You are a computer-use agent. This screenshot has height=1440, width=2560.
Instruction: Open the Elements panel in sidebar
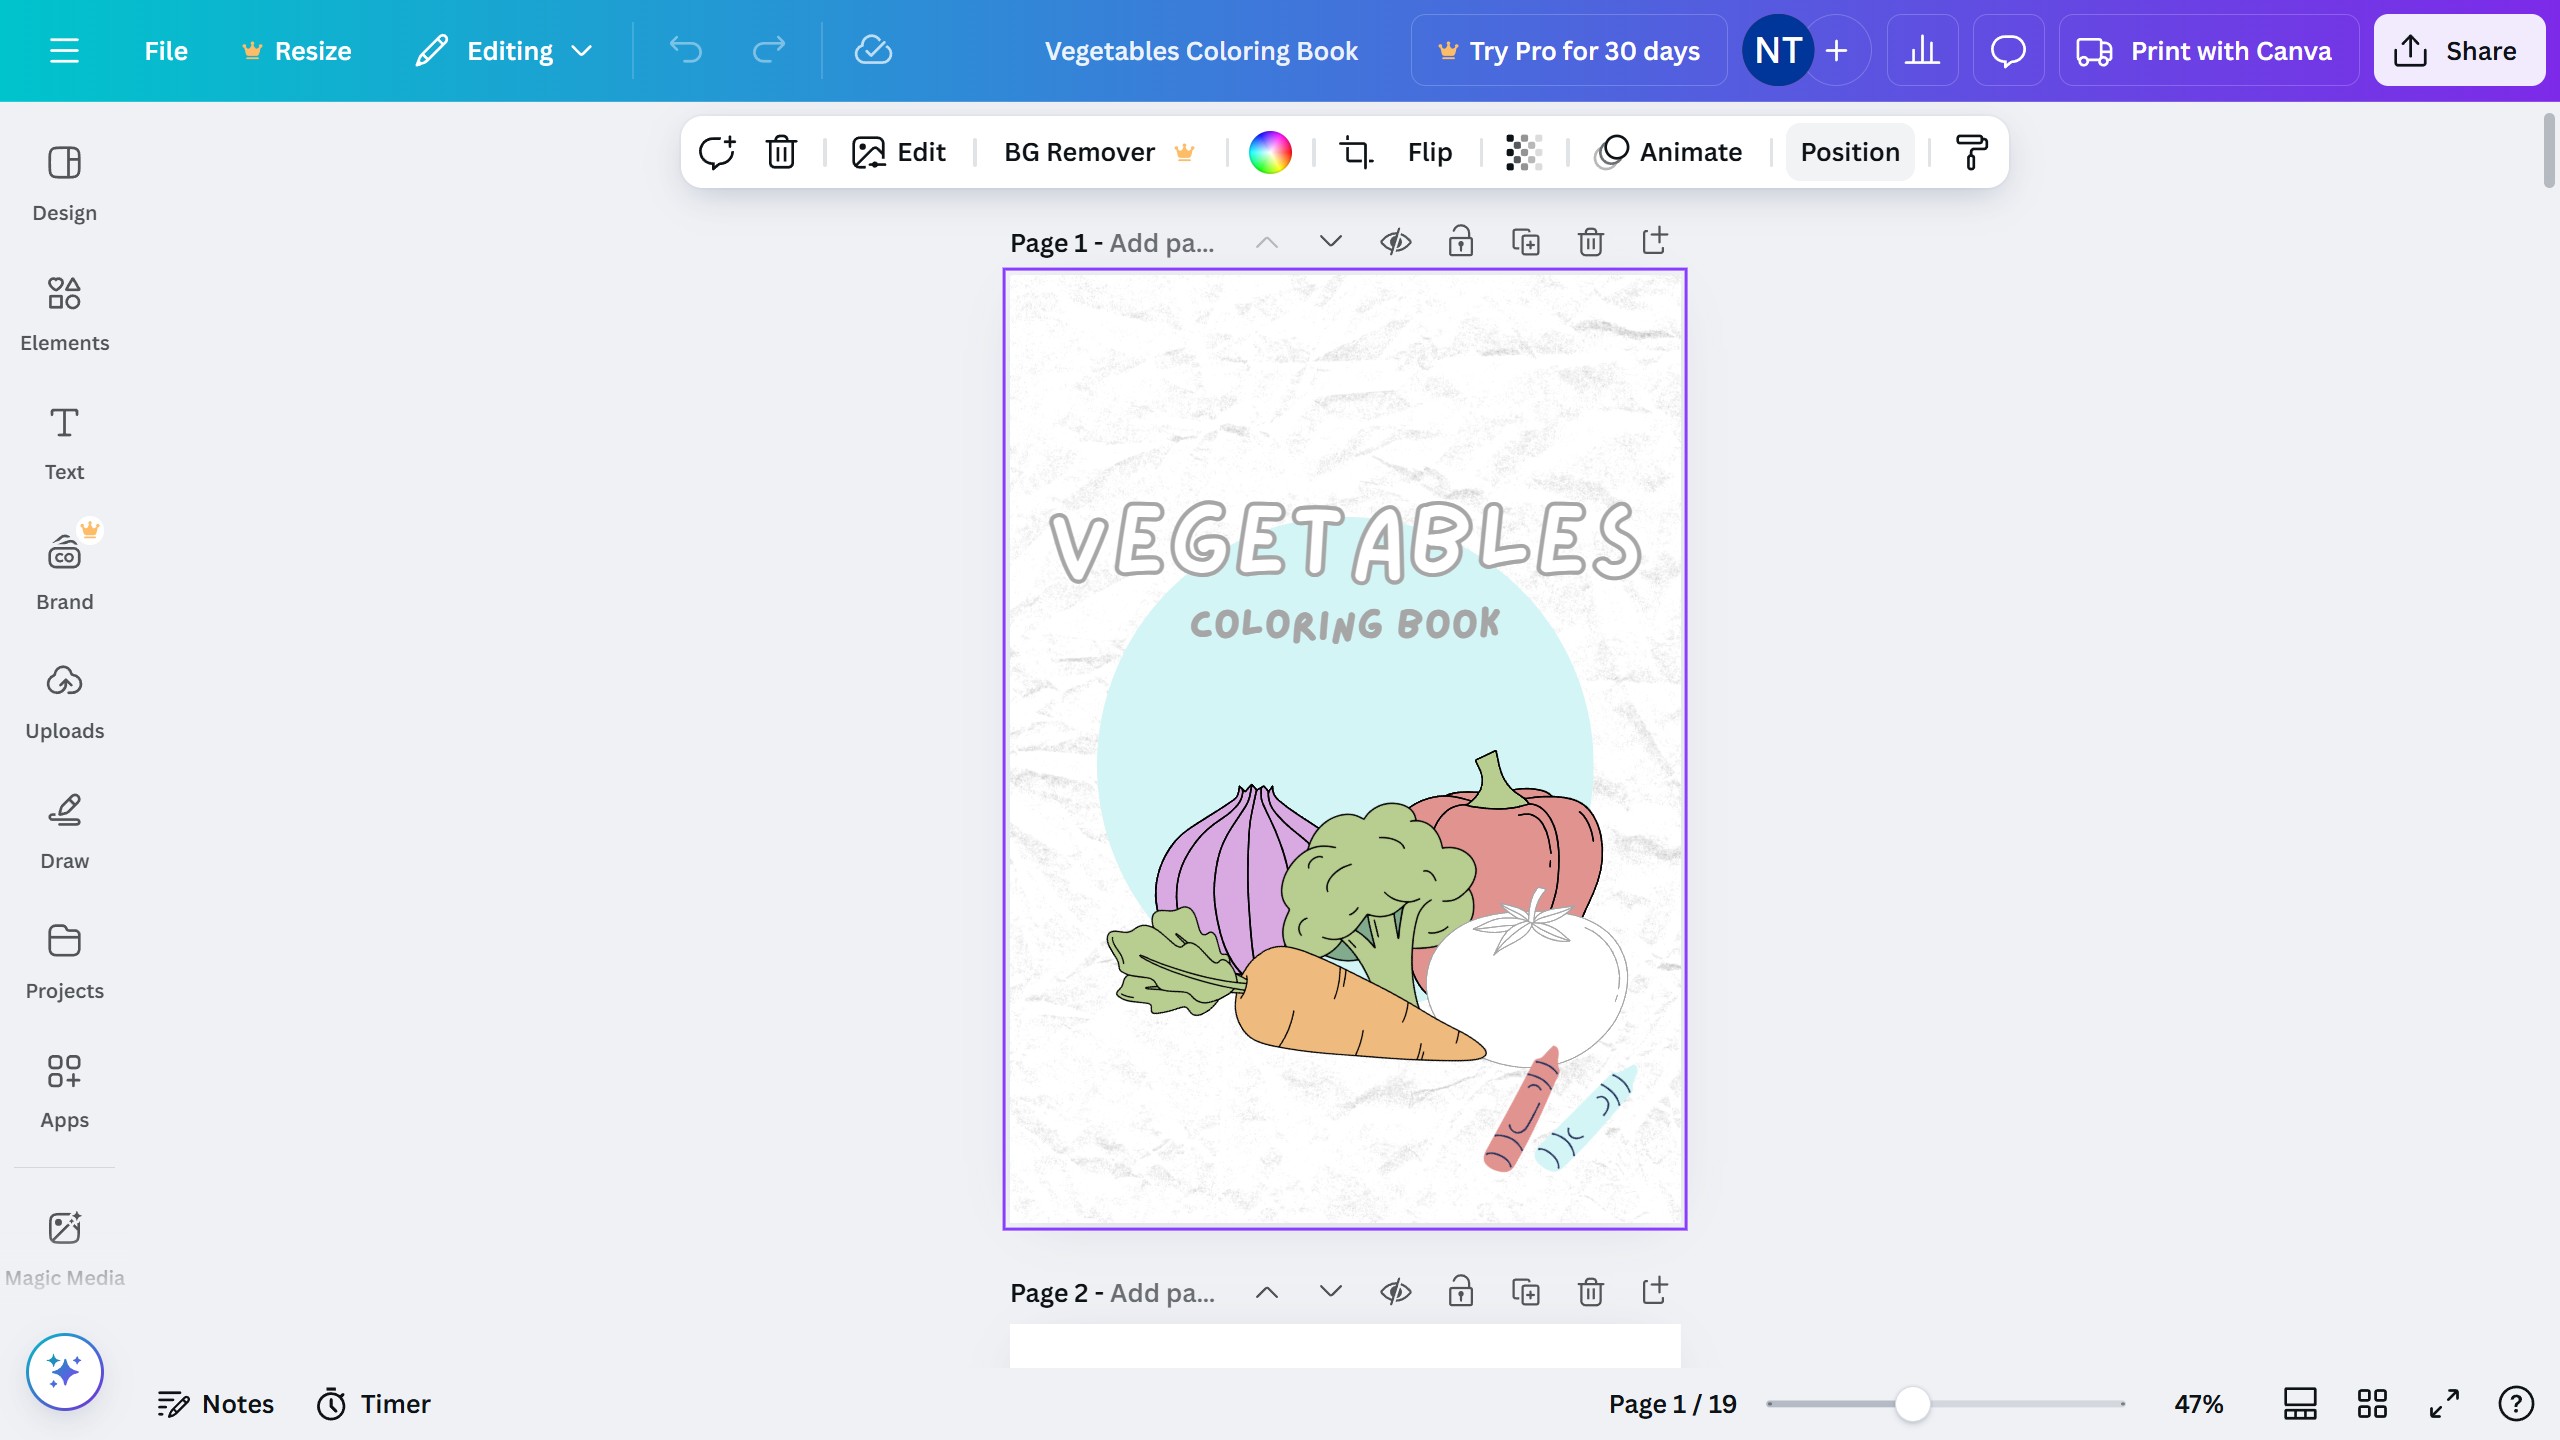tap(64, 313)
